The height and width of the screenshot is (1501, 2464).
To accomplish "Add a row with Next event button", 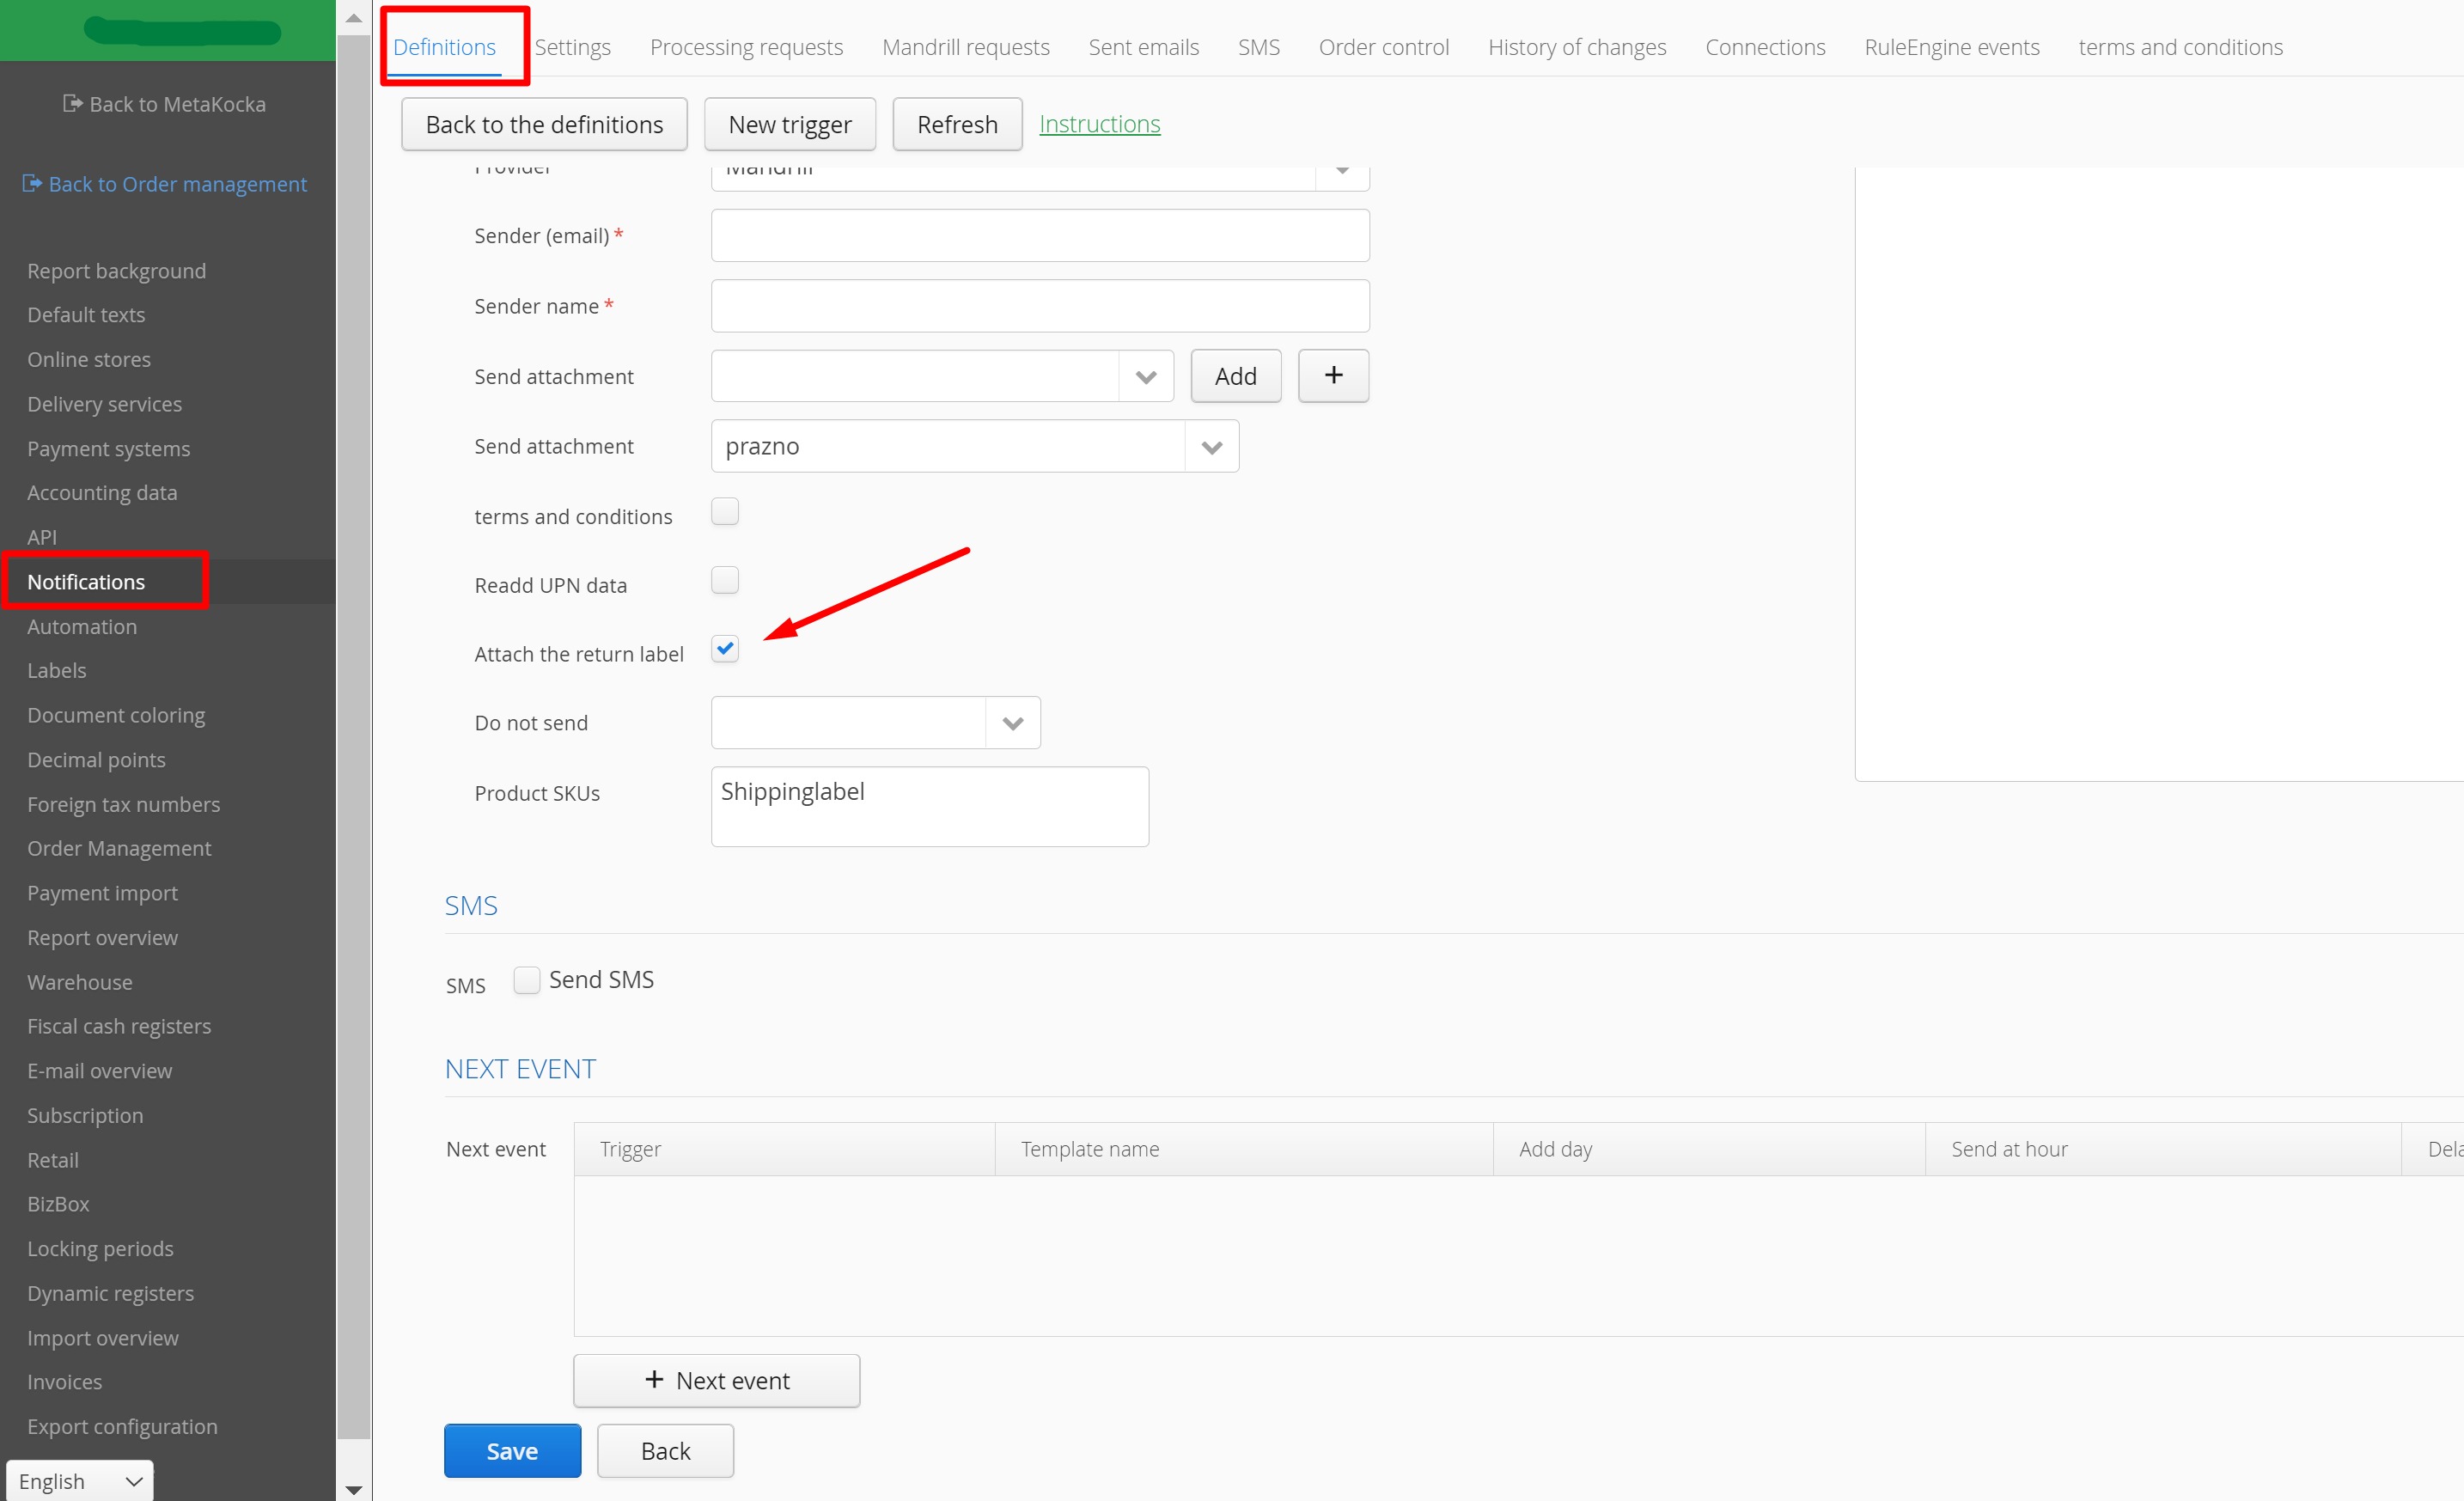I will coord(716,1380).
